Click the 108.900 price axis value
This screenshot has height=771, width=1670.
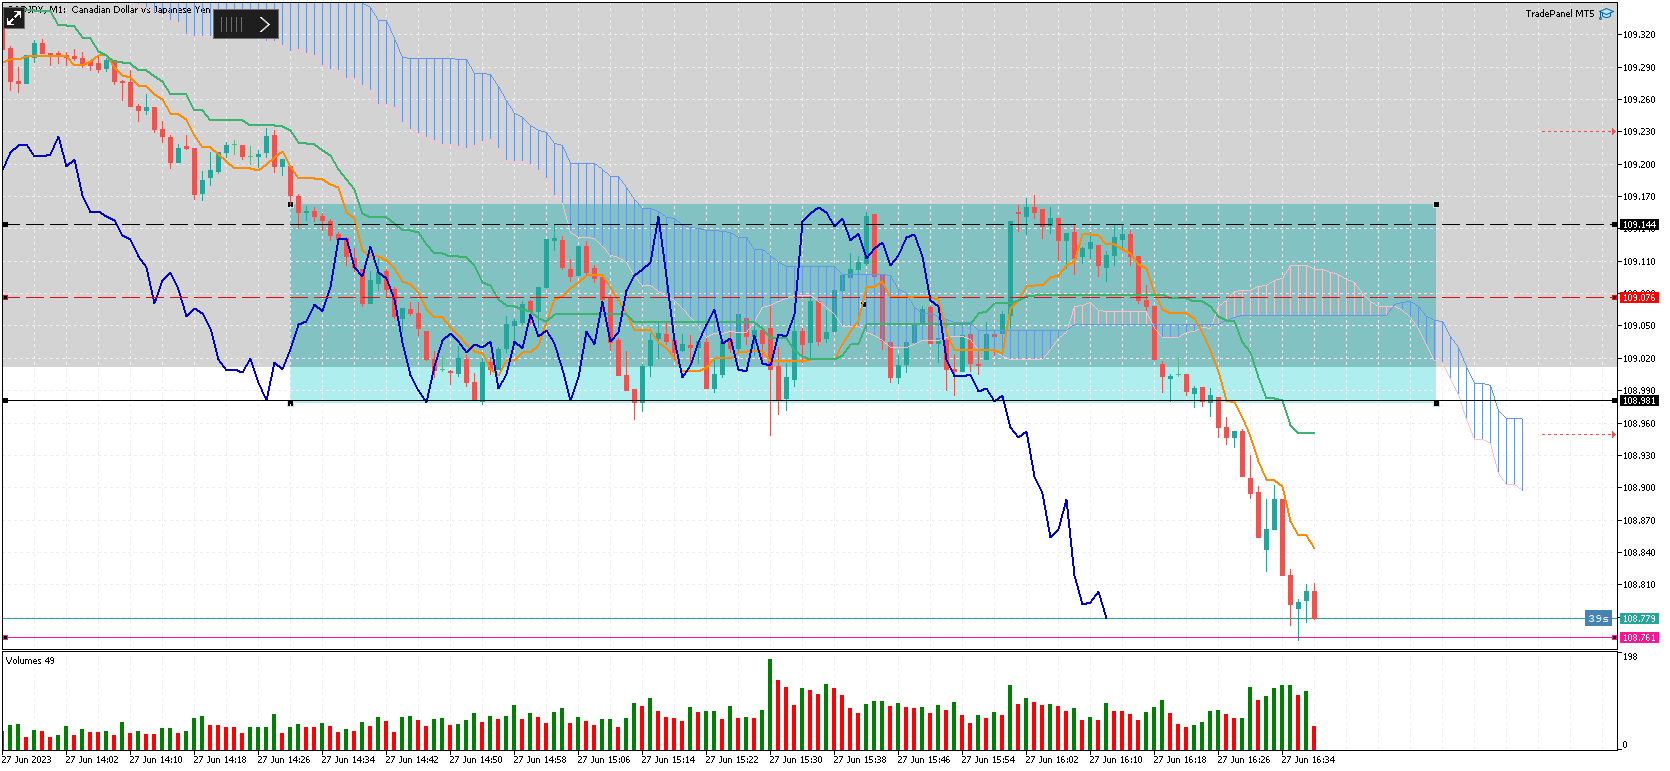(1638, 488)
